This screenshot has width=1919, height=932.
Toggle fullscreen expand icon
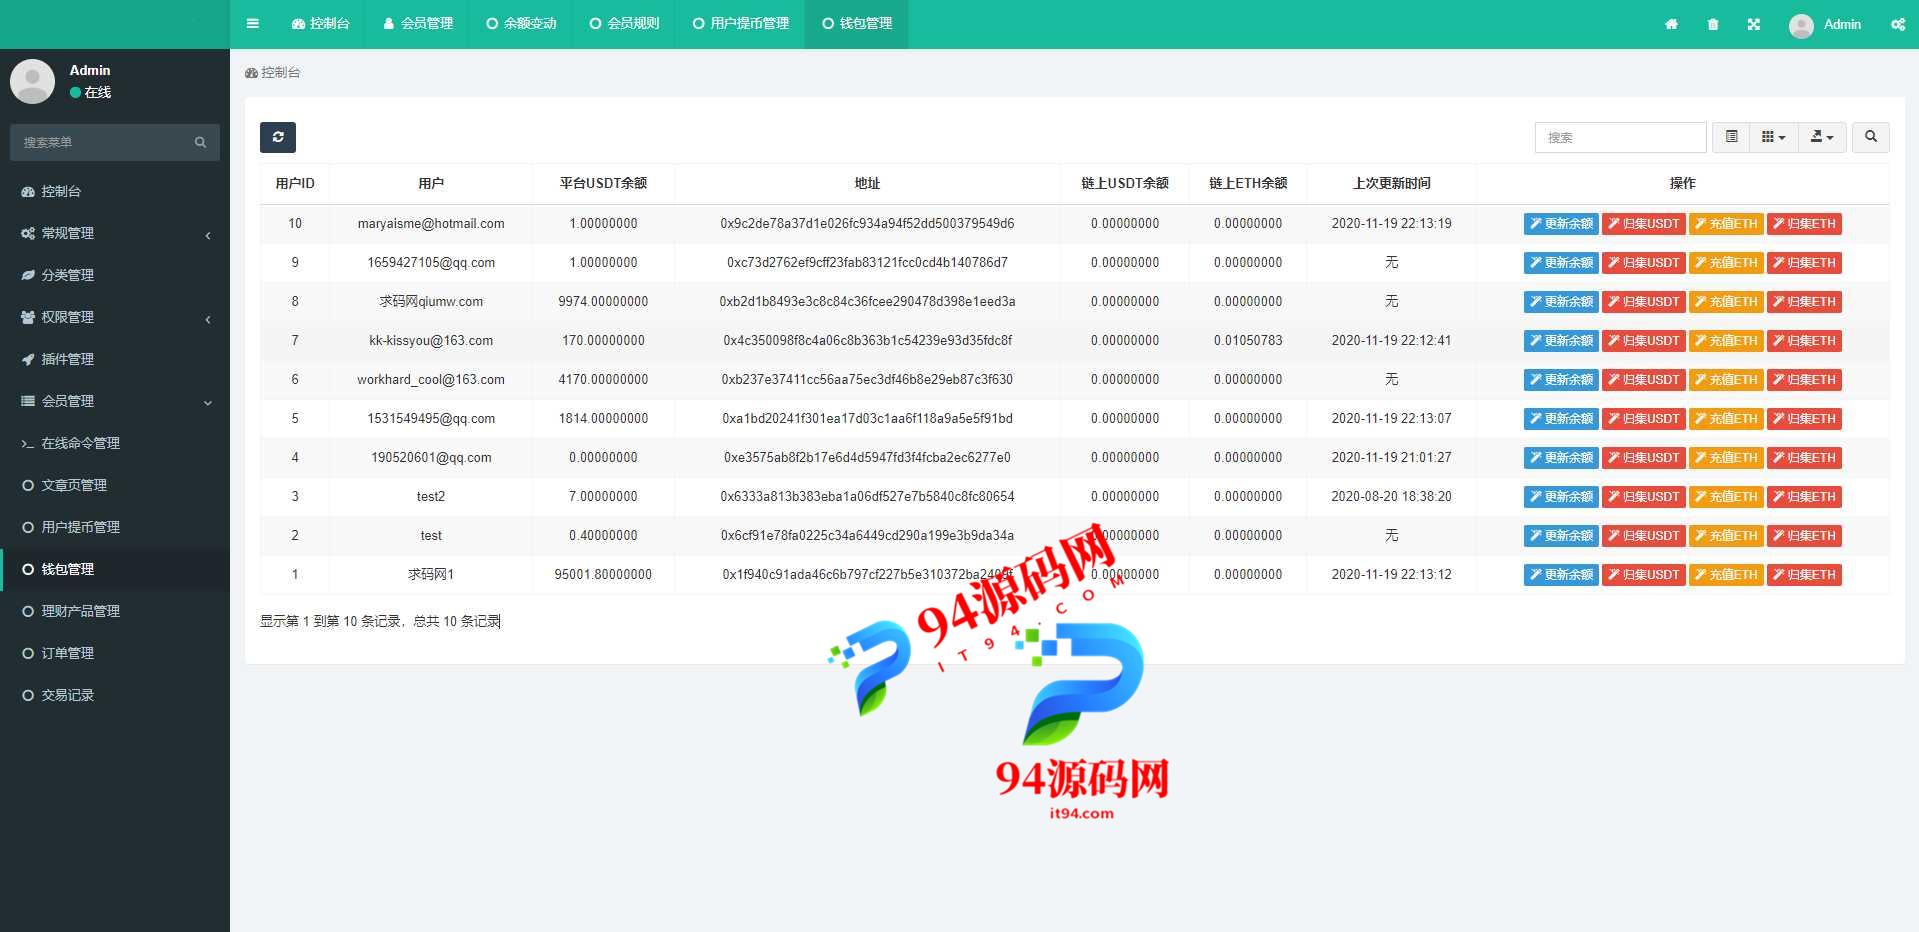[x=1754, y=24]
